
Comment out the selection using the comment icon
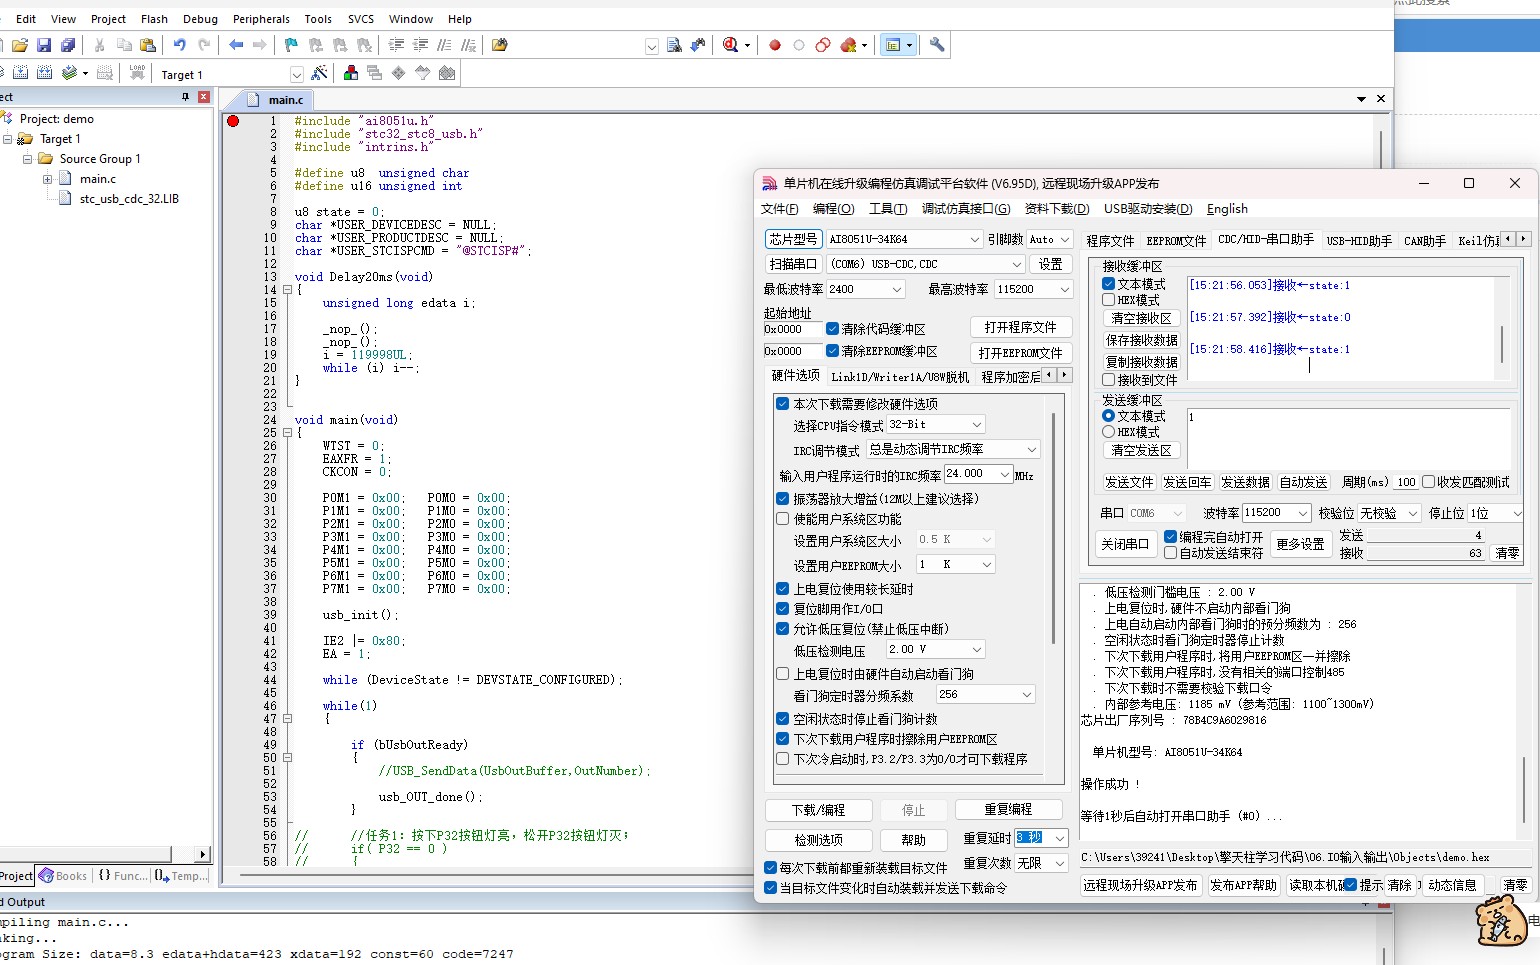(444, 45)
